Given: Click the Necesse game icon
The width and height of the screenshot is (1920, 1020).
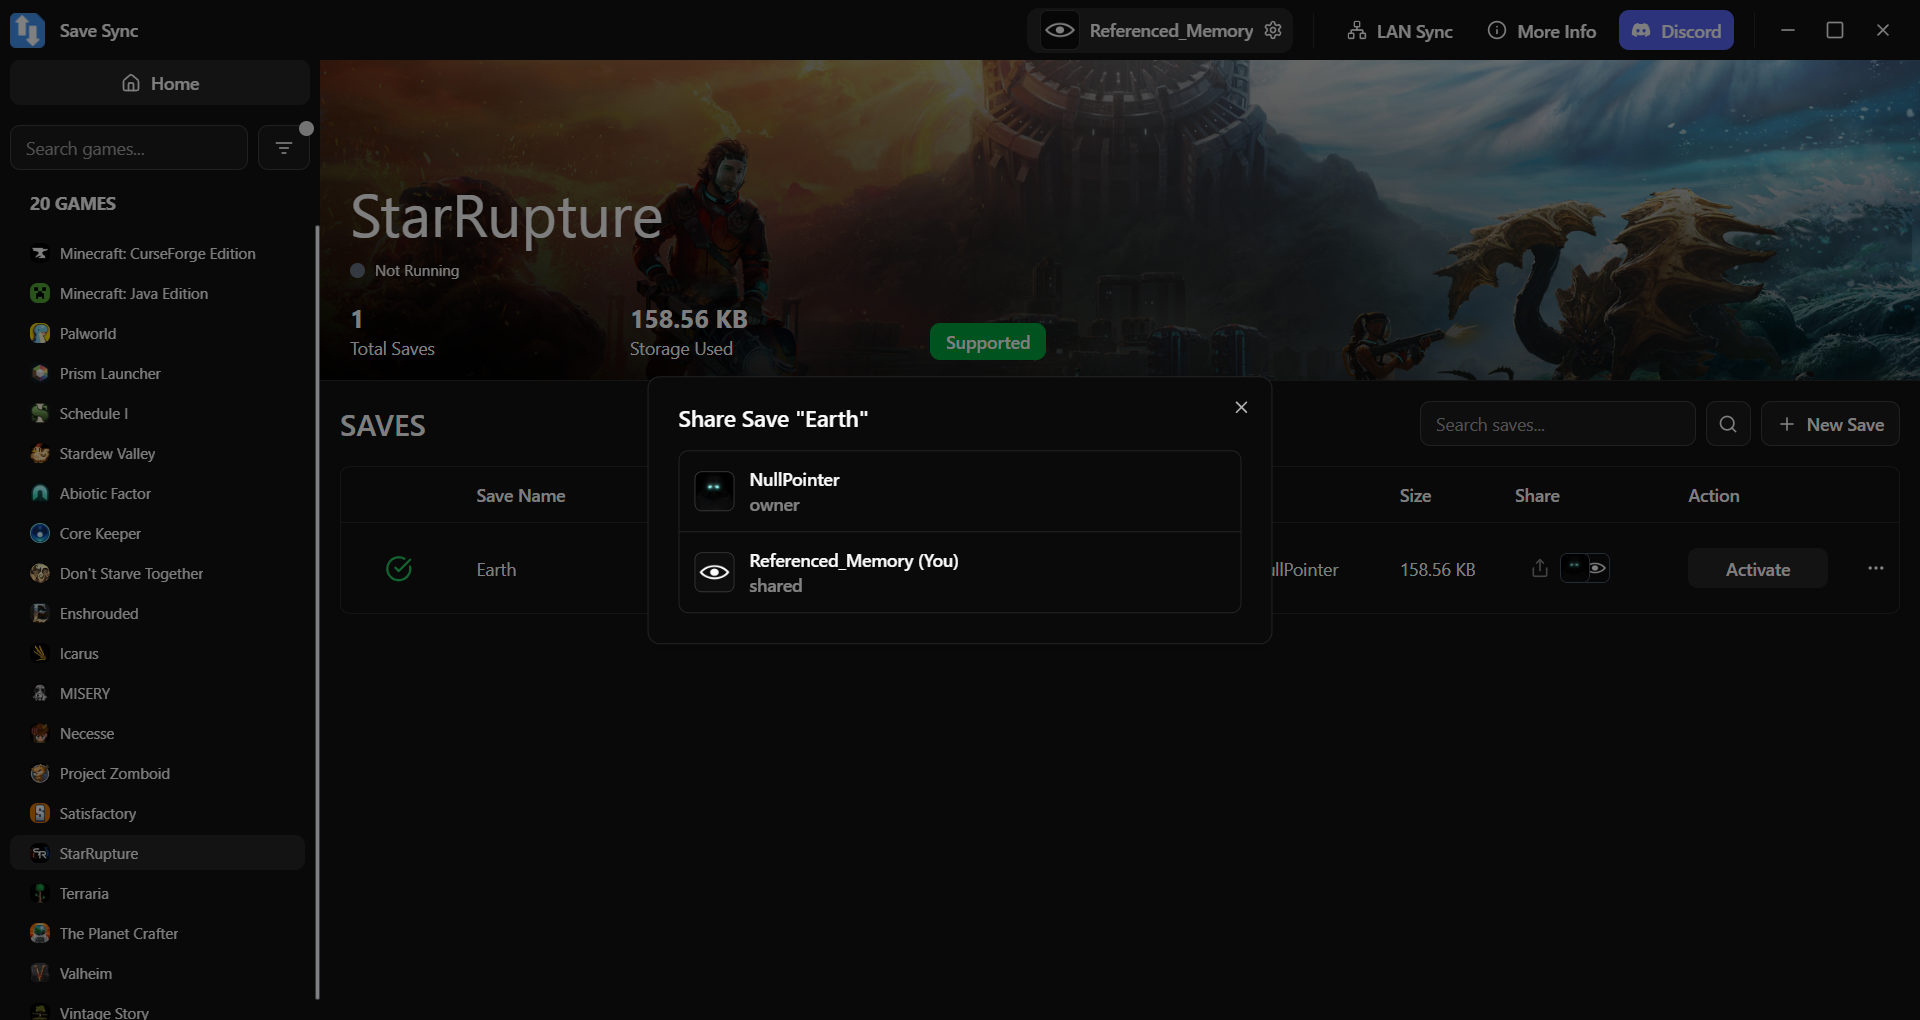Looking at the screenshot, I should tap(40, 733).
